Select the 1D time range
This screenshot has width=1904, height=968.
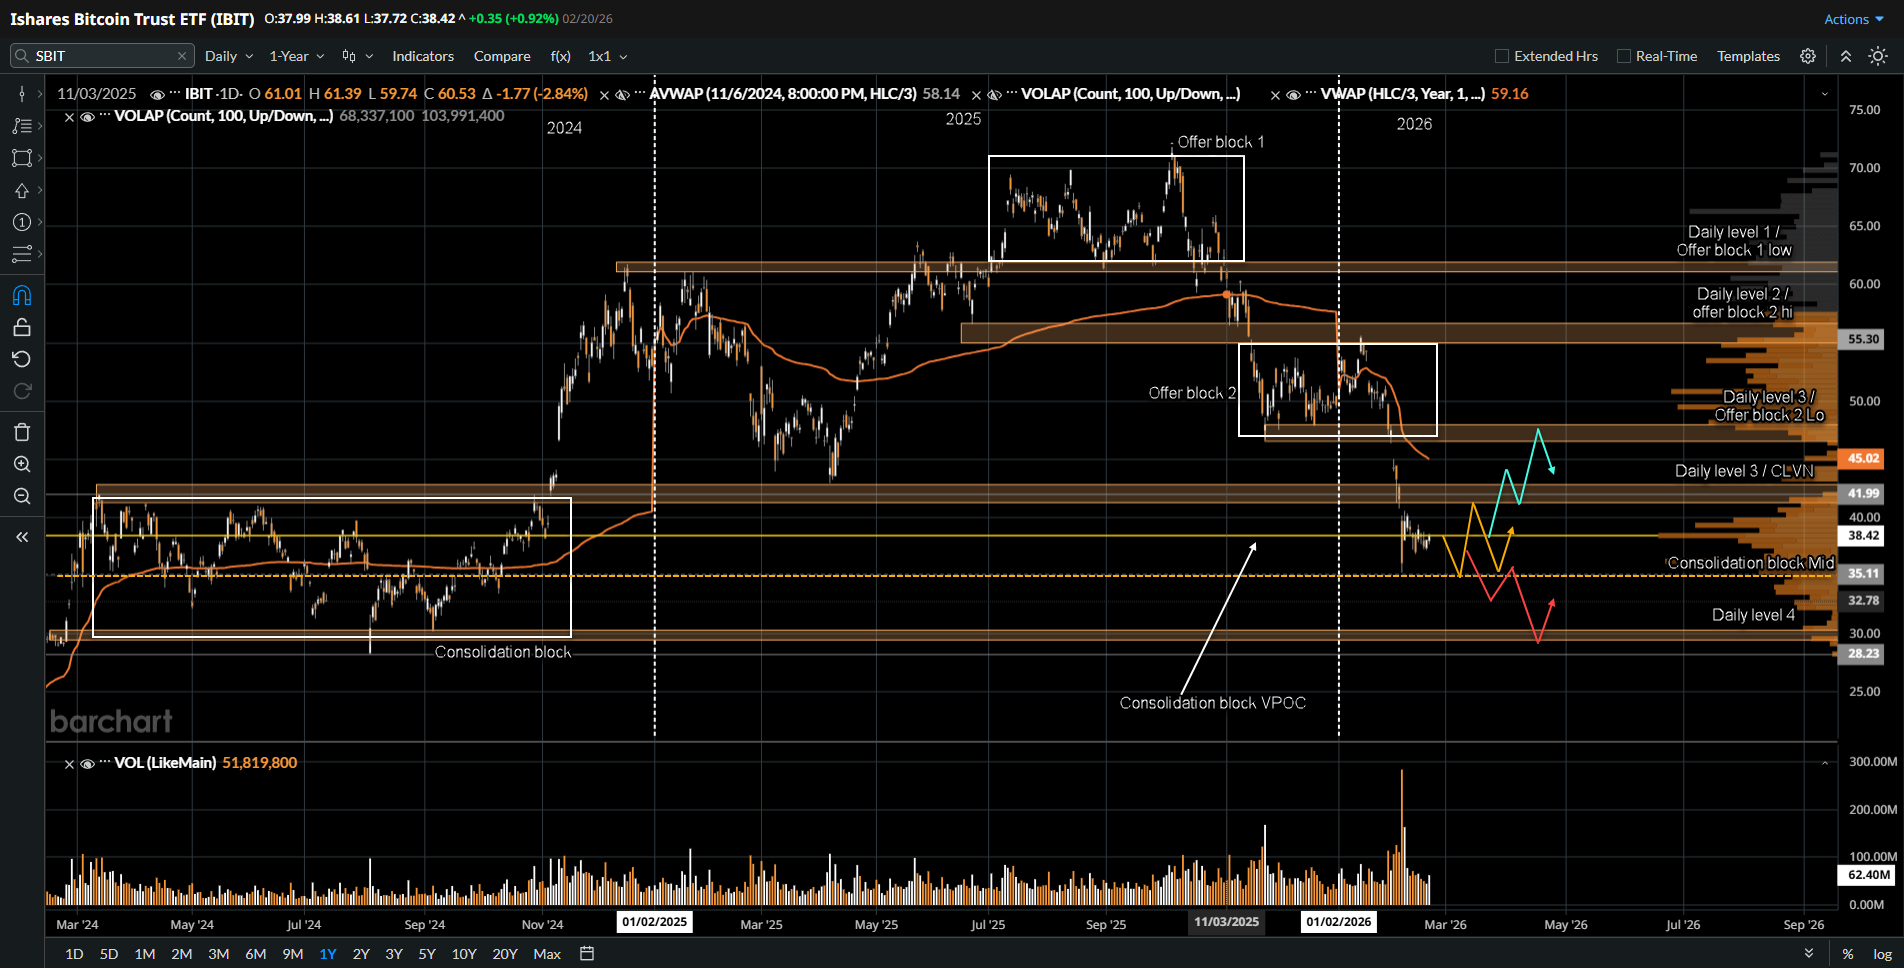point(74,954)
